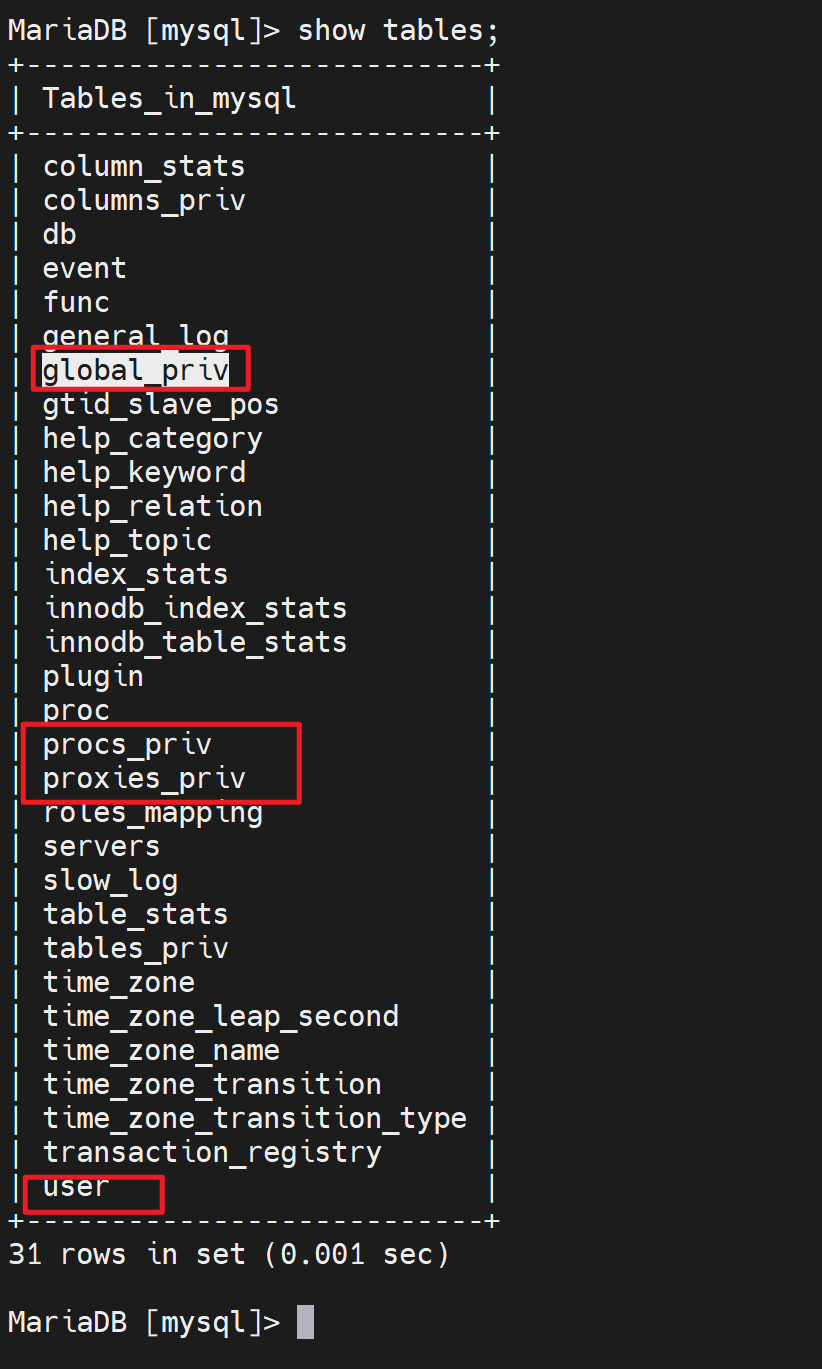Click the terminal cursor at the prompt
The width and height of the screenshot is (822, 1369).
click(305, 1322)
